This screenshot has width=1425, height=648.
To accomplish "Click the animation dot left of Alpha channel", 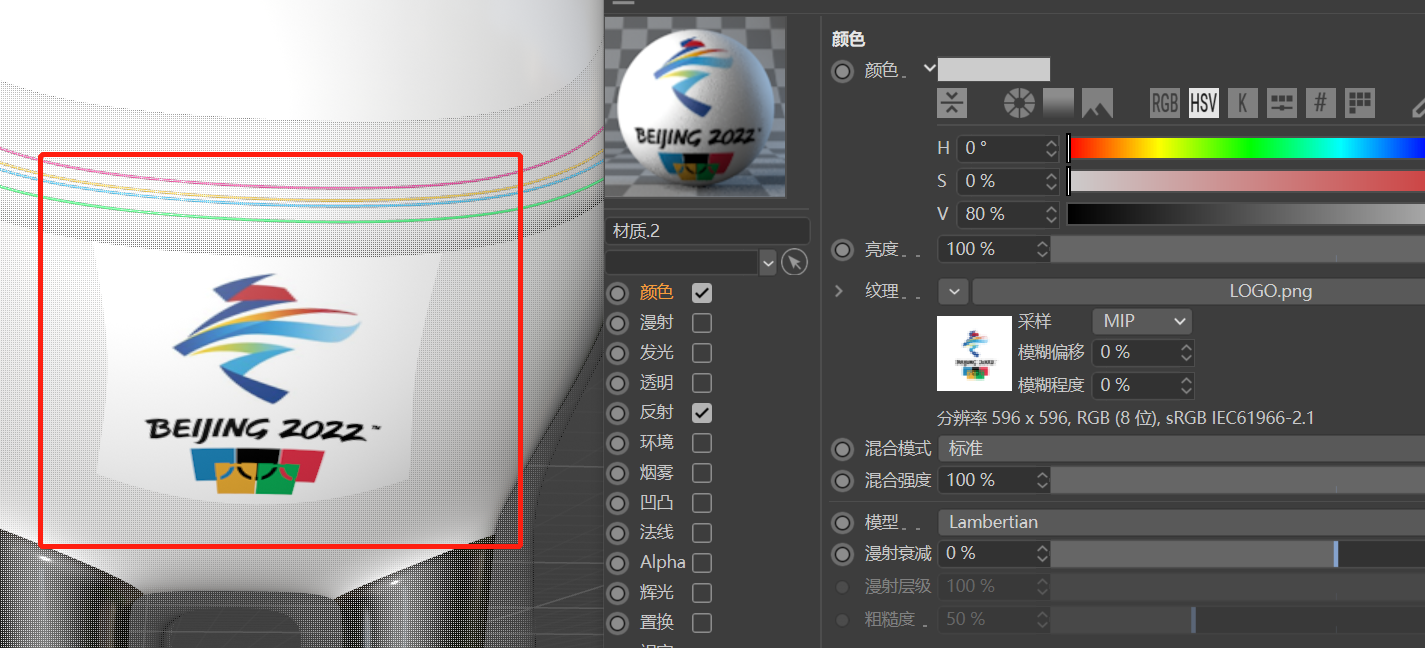I will coord(618,562).
